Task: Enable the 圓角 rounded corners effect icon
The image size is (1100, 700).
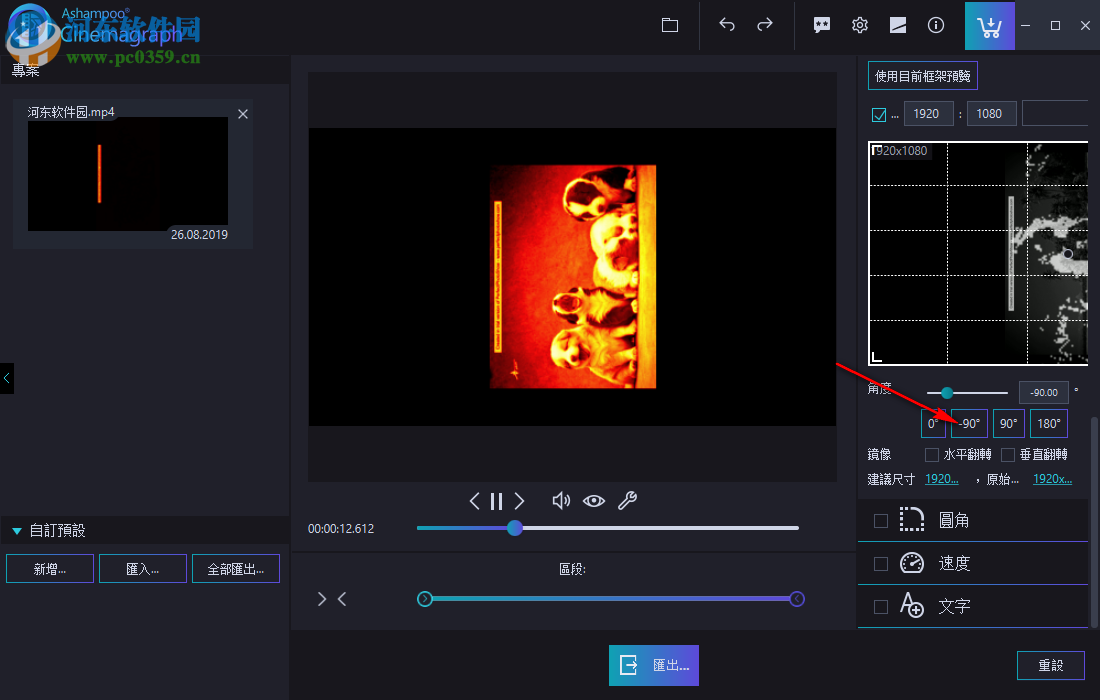Action: (x=912, y=520)
